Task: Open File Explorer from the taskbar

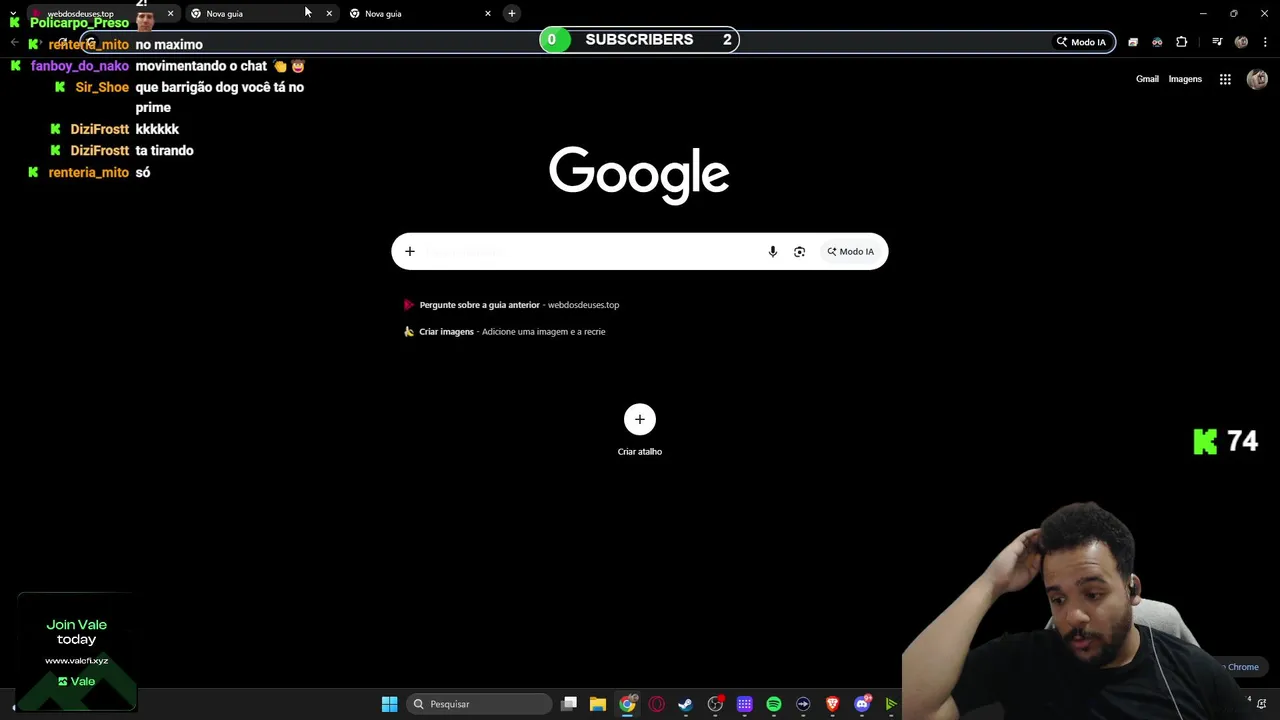Action: coord(598,704)
